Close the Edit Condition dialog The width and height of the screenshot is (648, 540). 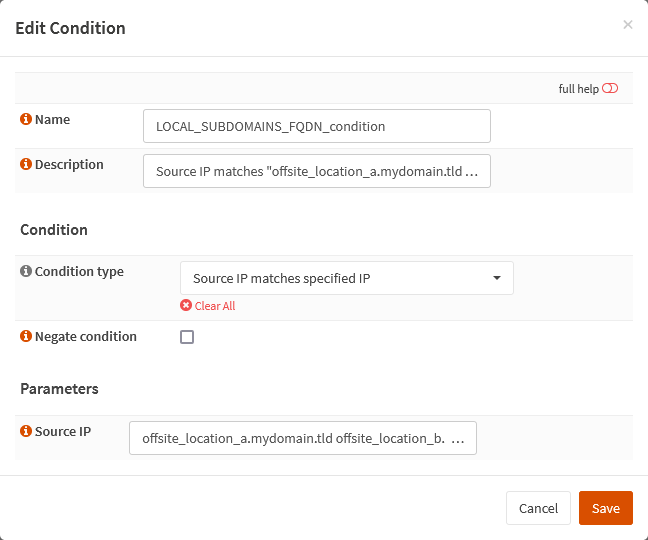pyautogui.click(x=627, y=25)
